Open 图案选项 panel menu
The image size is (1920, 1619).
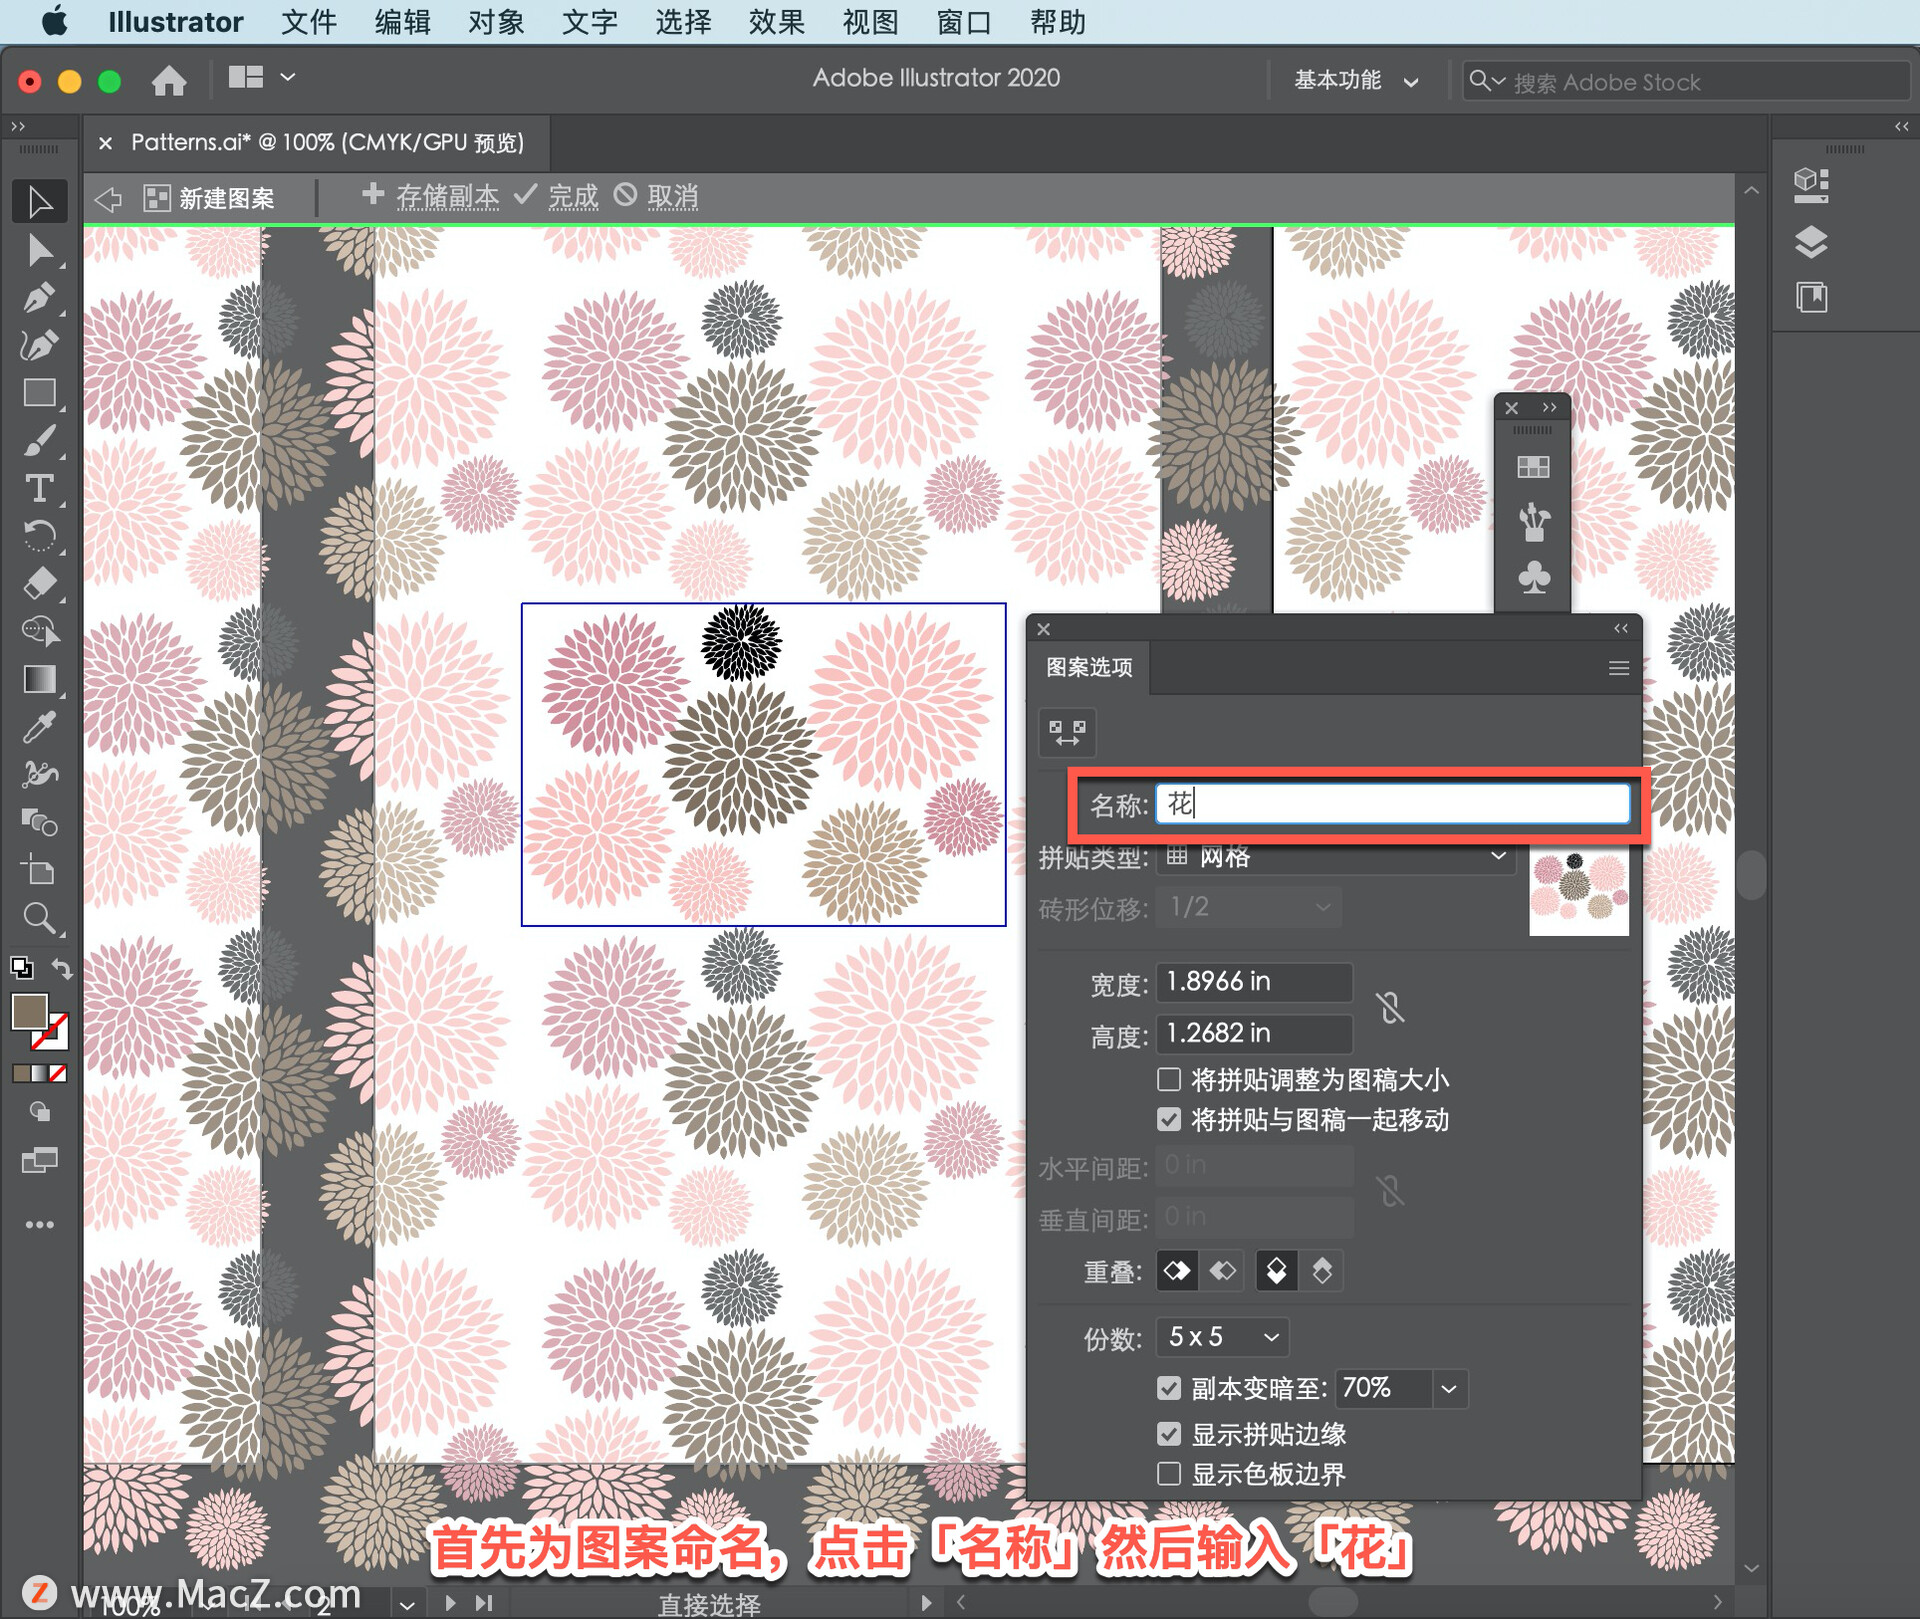pyautogui.click(x=1619, y=668)
